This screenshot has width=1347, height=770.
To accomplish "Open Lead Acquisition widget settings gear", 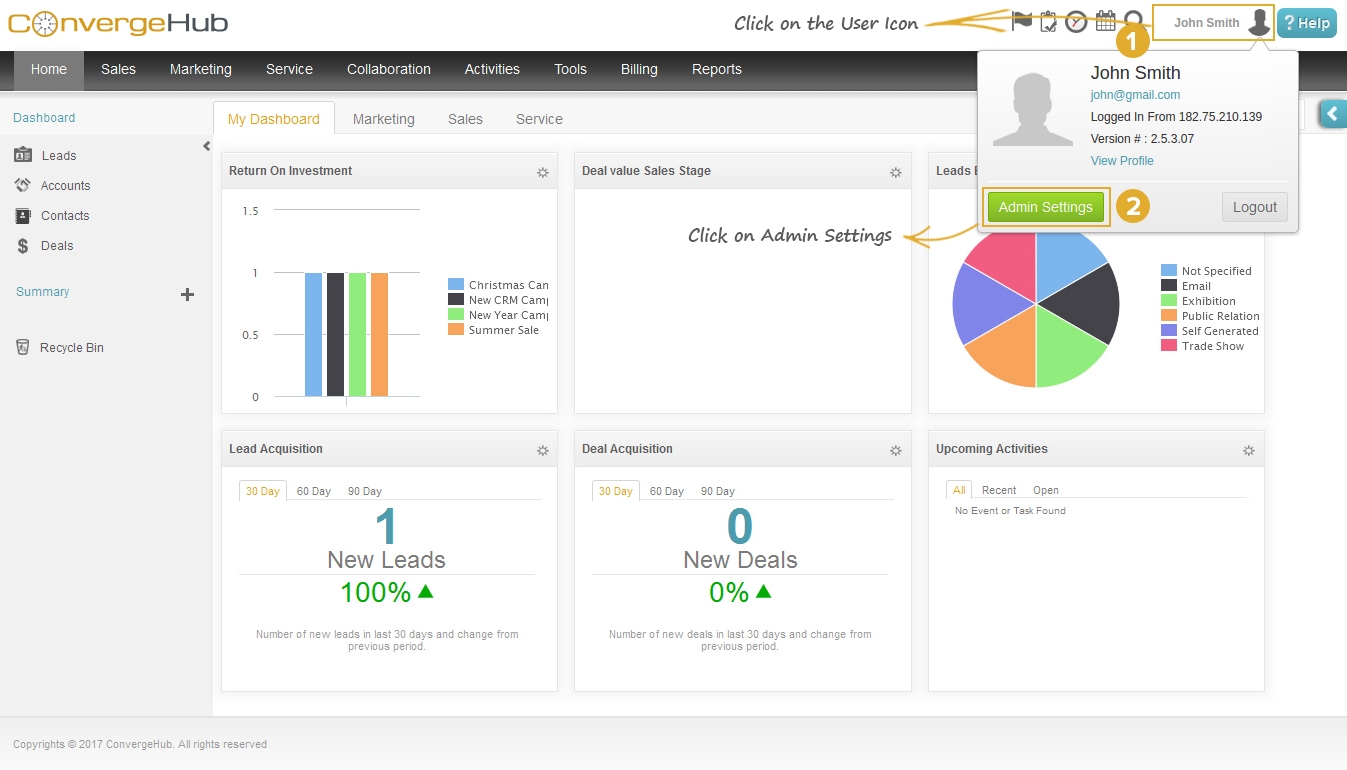I will coord(543,450).
